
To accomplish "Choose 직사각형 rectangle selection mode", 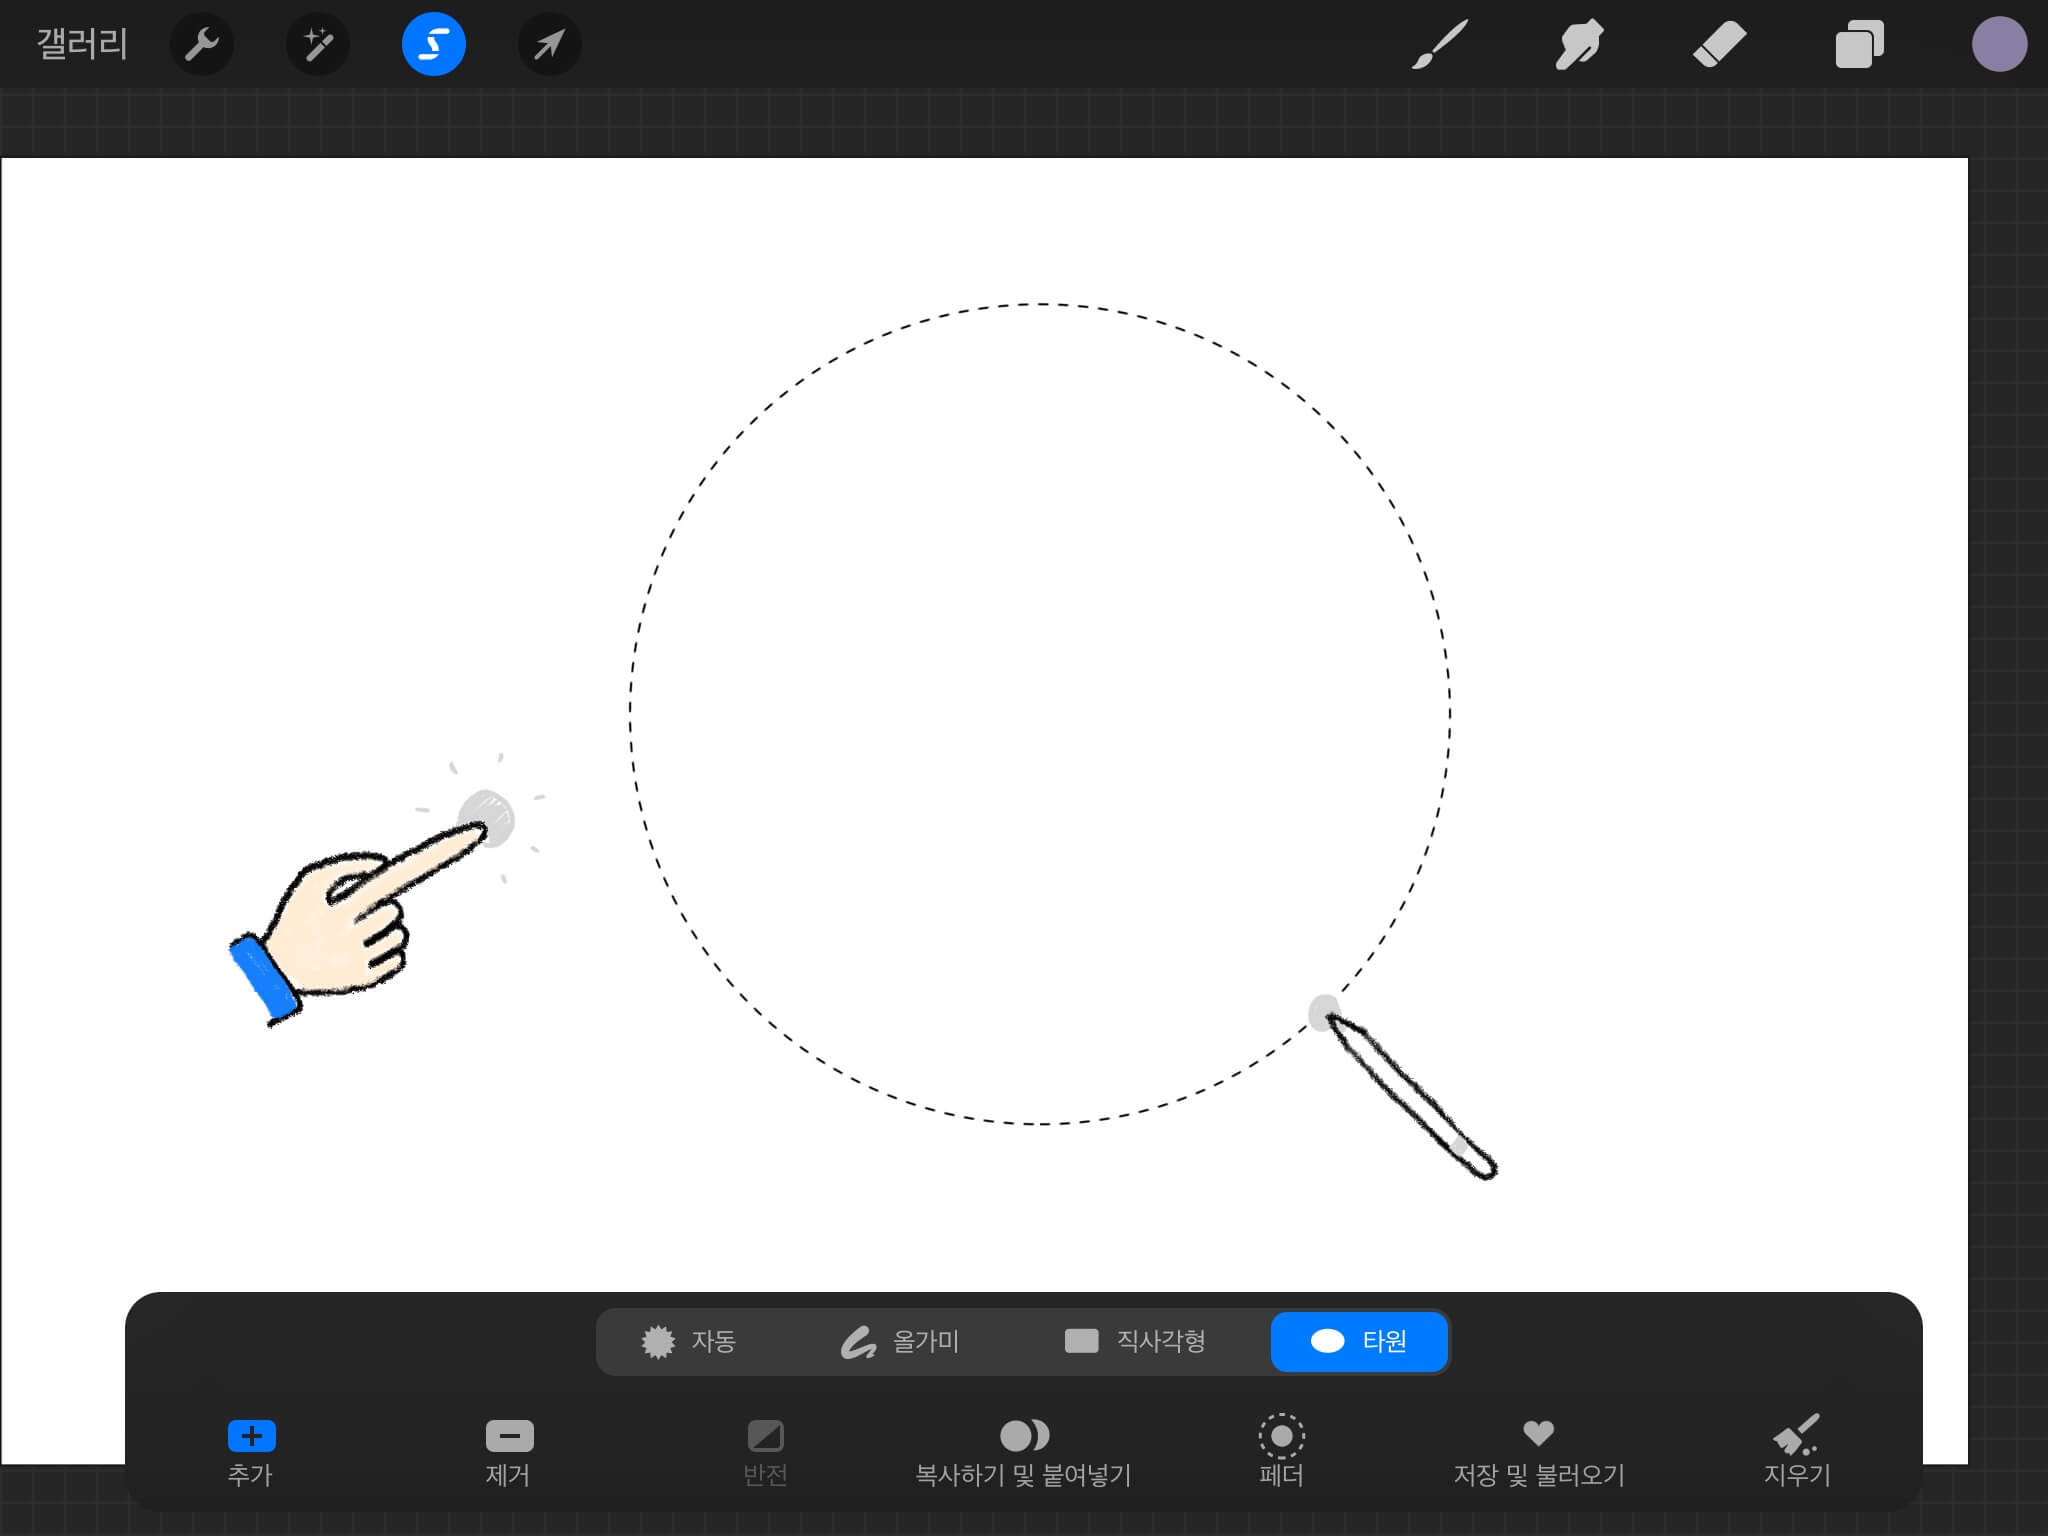I will coord(1136,1341).
